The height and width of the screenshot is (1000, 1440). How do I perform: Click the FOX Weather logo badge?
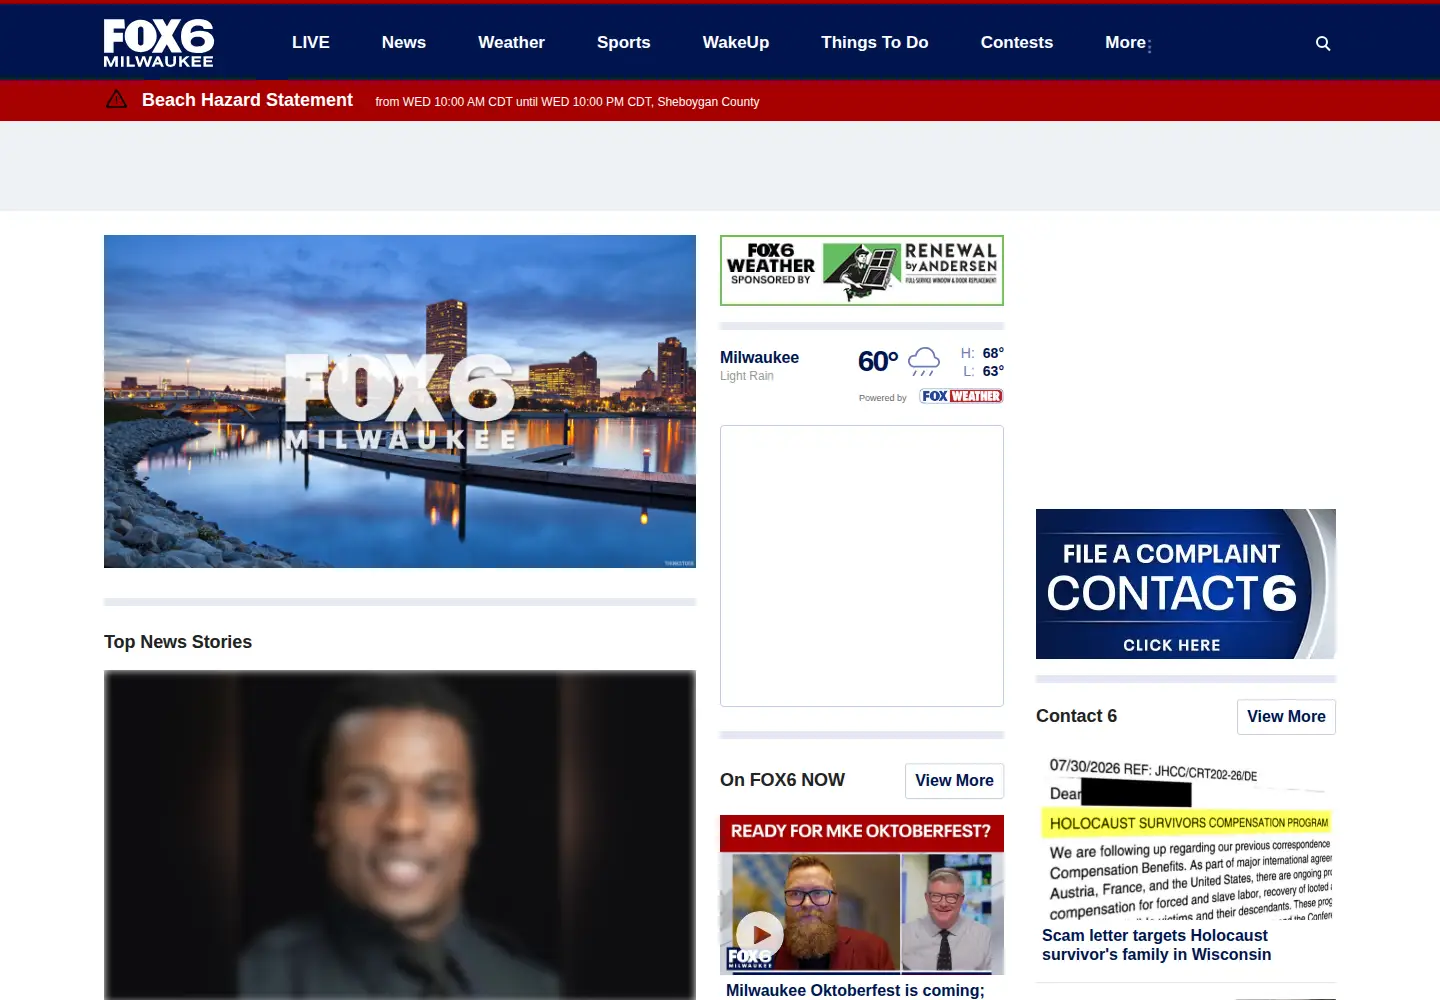point(961,396)
